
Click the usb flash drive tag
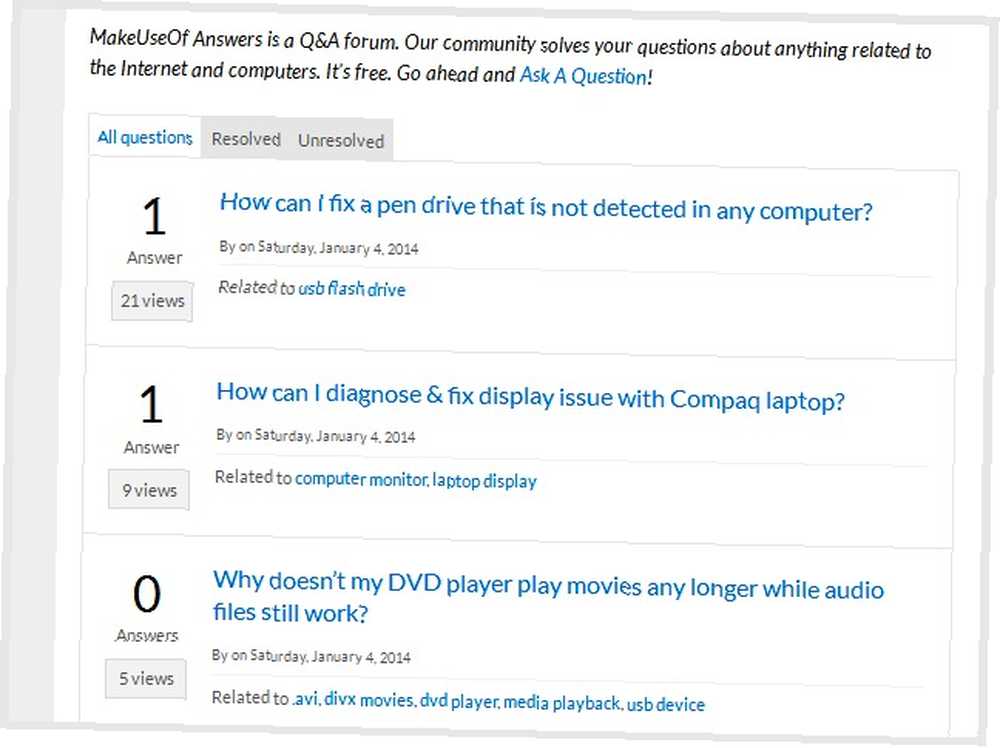pyautogui.click(x=351, y=290)
